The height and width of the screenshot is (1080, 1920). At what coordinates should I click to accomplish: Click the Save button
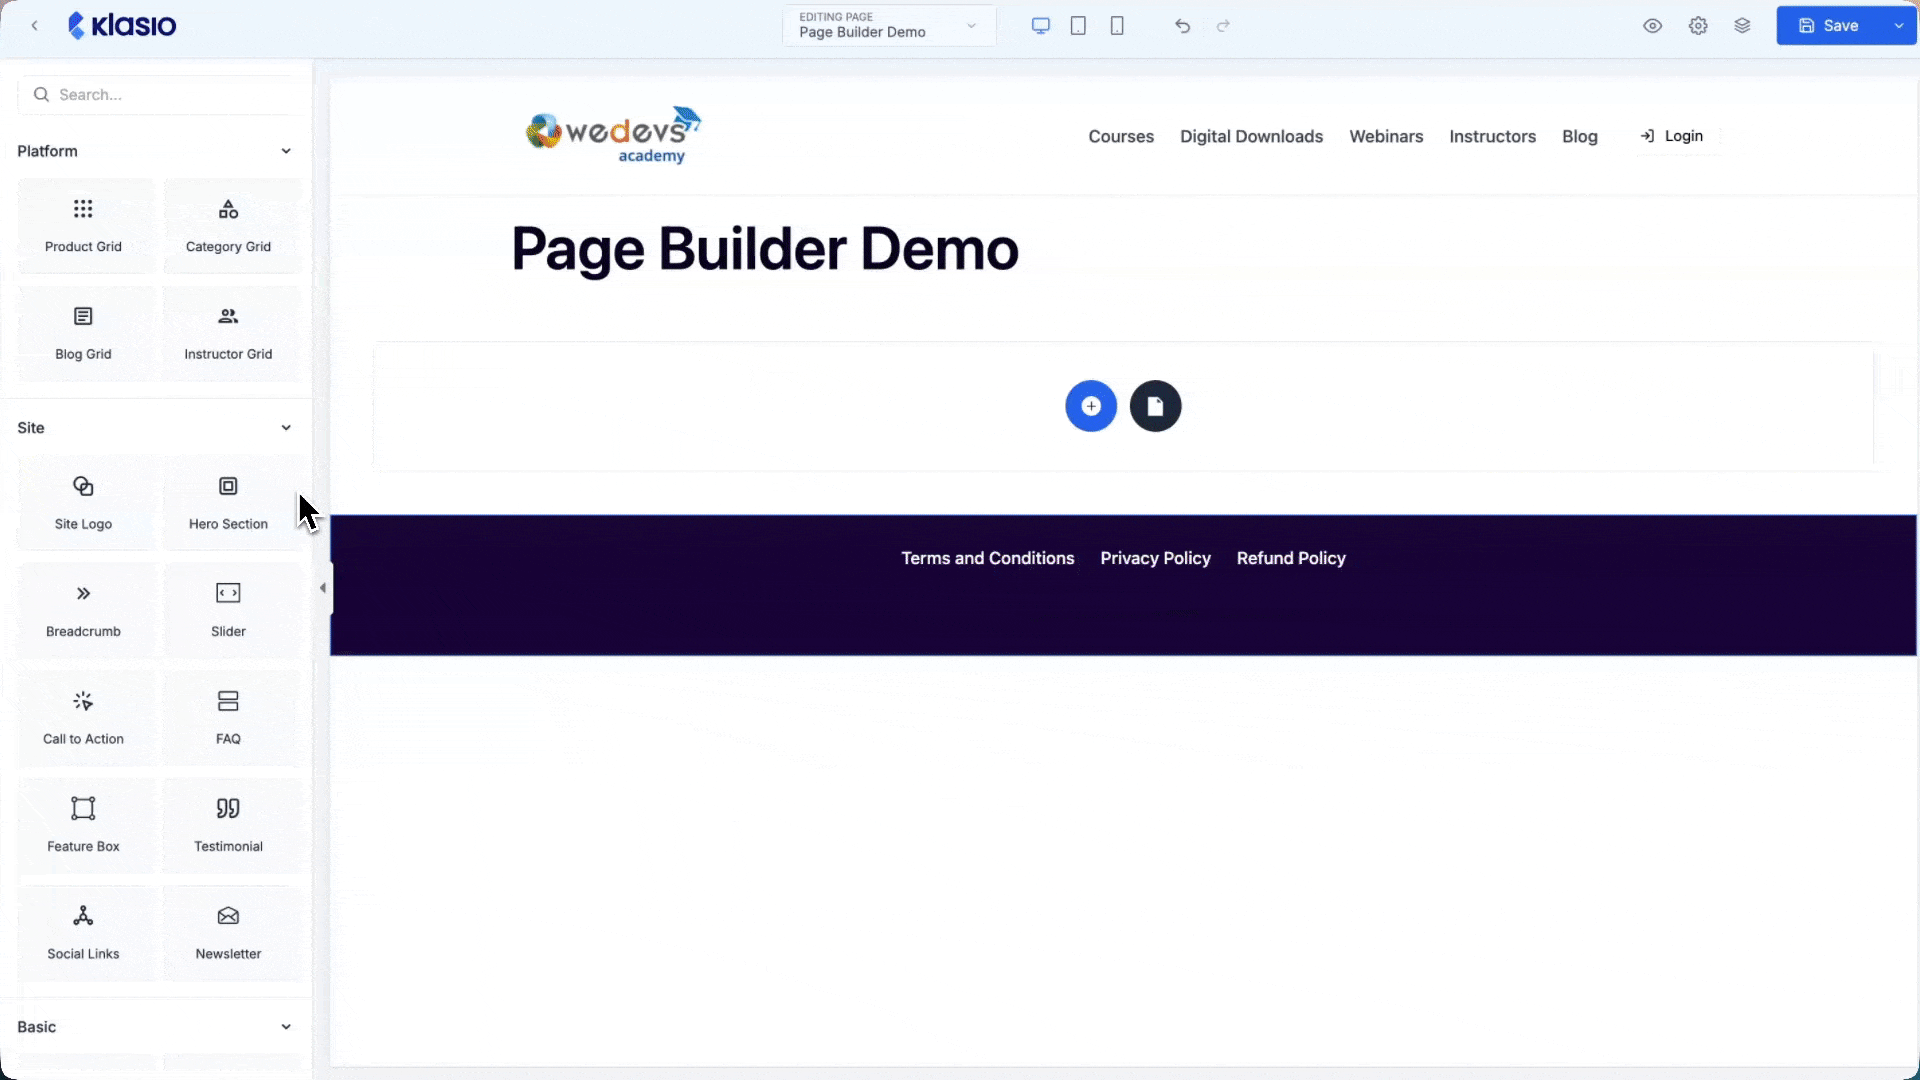(1836, 25)
